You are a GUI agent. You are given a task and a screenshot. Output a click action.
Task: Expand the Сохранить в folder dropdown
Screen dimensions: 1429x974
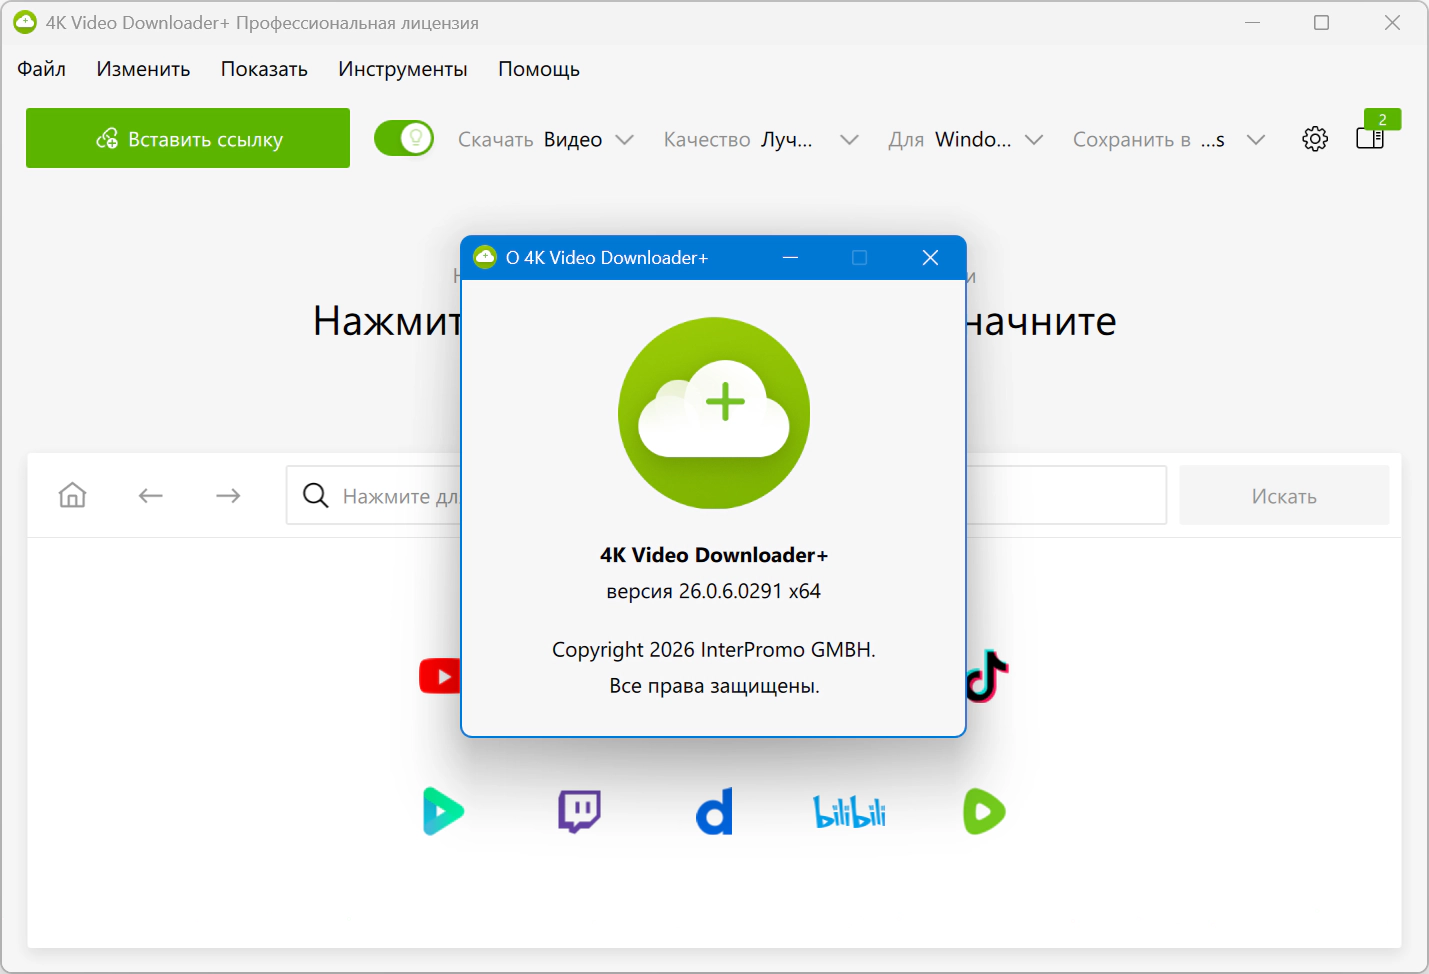click(x=1168, y=139)
